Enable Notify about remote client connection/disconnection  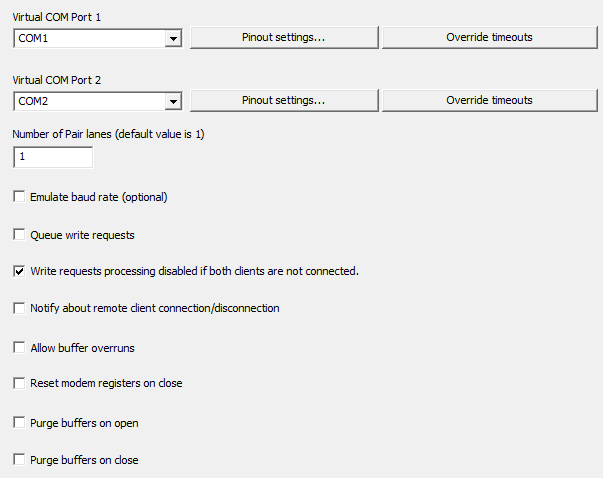pos(19,308)
